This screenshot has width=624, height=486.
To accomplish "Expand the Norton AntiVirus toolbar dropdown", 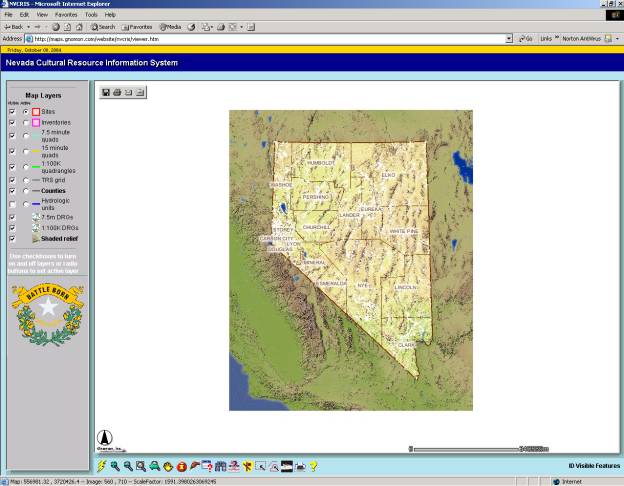I will pyautogui.click(x=617, y=38).
